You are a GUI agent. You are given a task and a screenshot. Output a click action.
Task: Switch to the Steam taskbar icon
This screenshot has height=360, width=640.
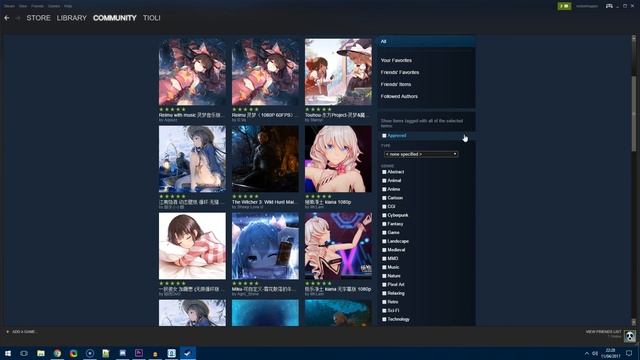pyautogui.click(x=187, y=353)
